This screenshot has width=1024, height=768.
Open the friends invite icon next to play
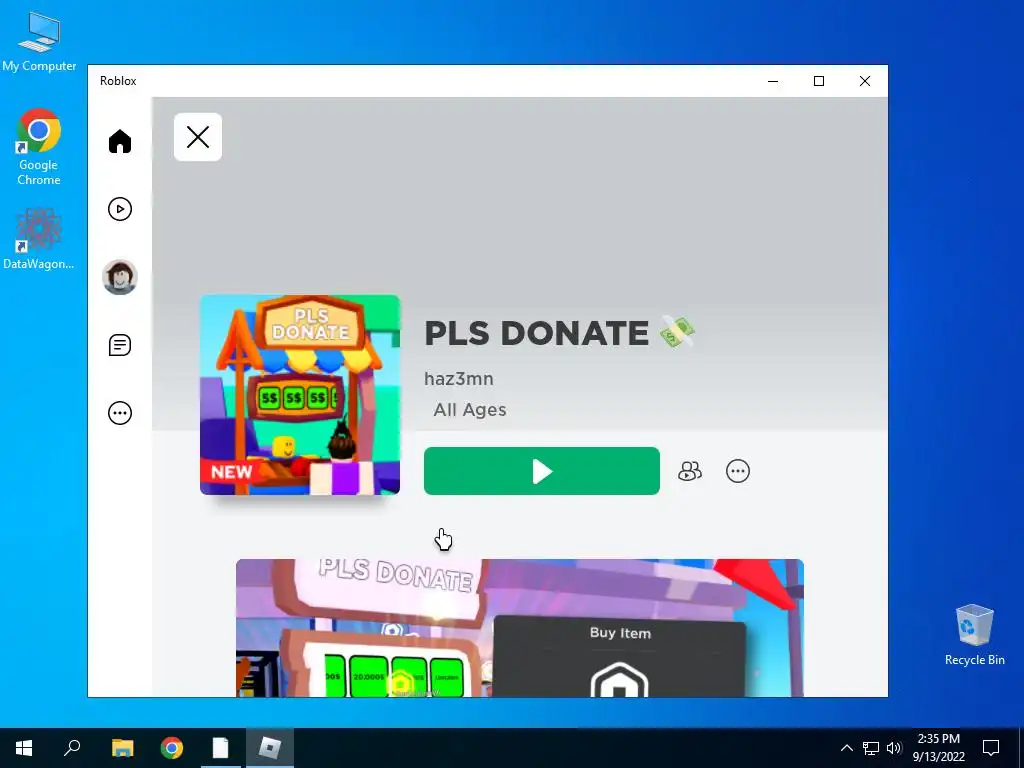690,471
